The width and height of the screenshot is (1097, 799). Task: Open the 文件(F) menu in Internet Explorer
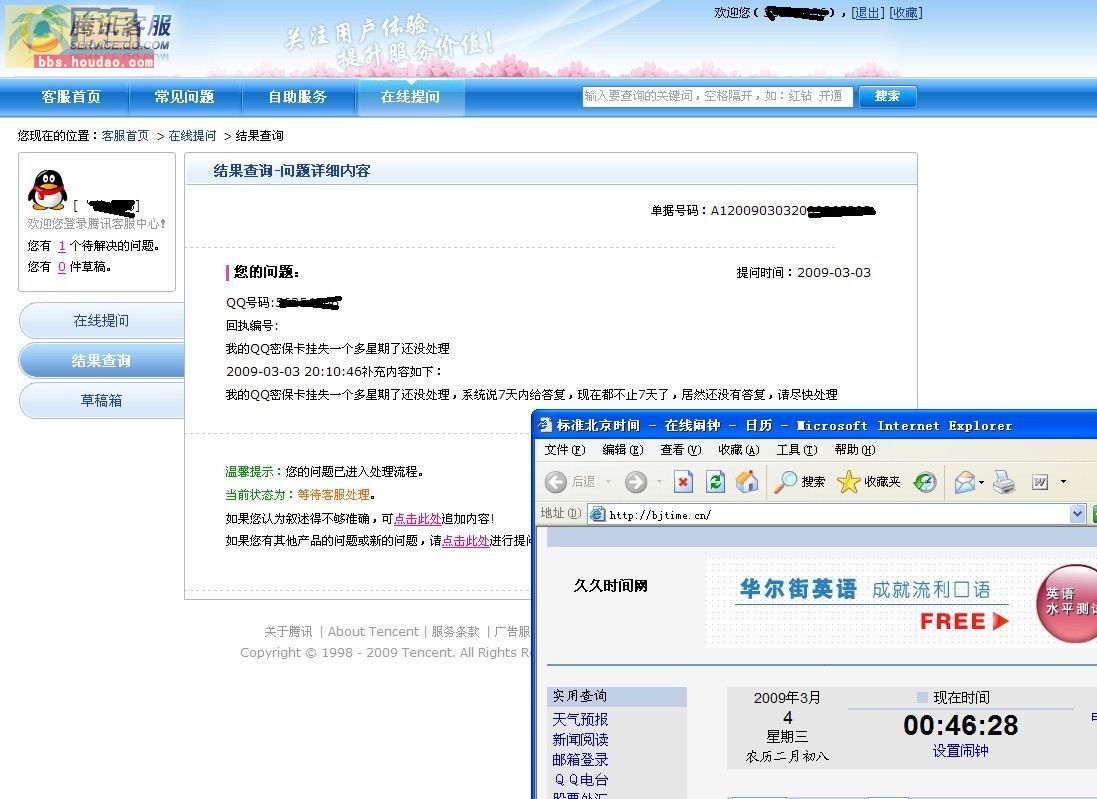tap(565, 450)
